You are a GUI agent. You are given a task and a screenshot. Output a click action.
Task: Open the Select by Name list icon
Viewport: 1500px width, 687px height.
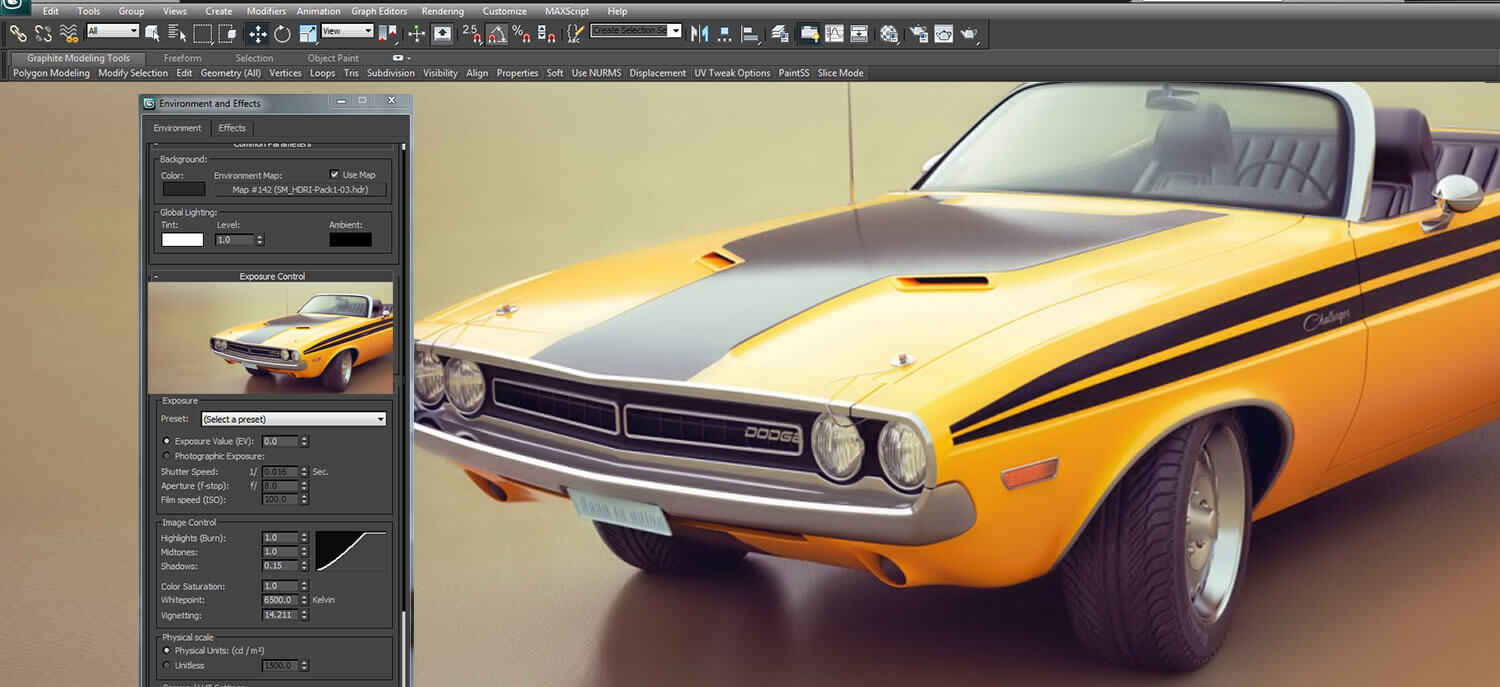177,33
